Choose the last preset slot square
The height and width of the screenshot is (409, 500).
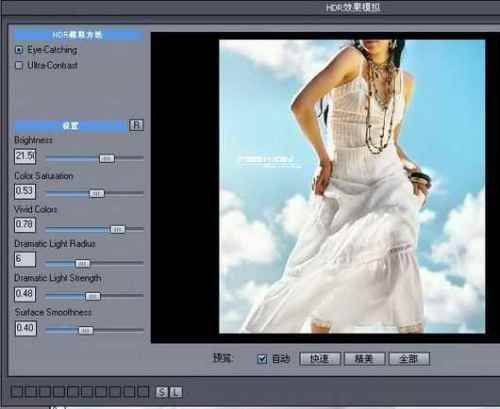pos(143,392)
